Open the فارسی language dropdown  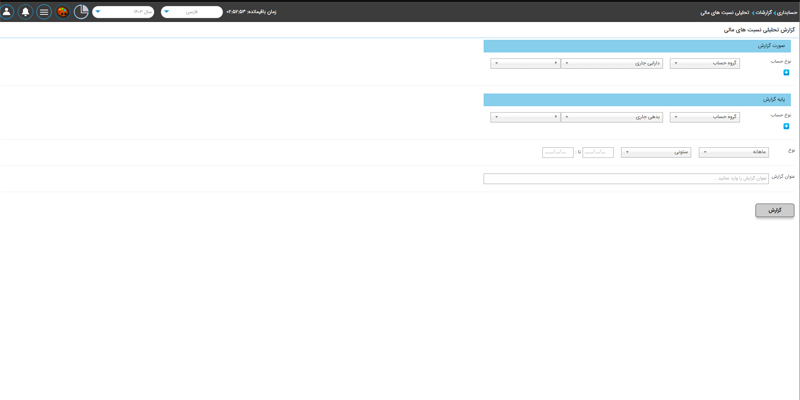point(192,12)
